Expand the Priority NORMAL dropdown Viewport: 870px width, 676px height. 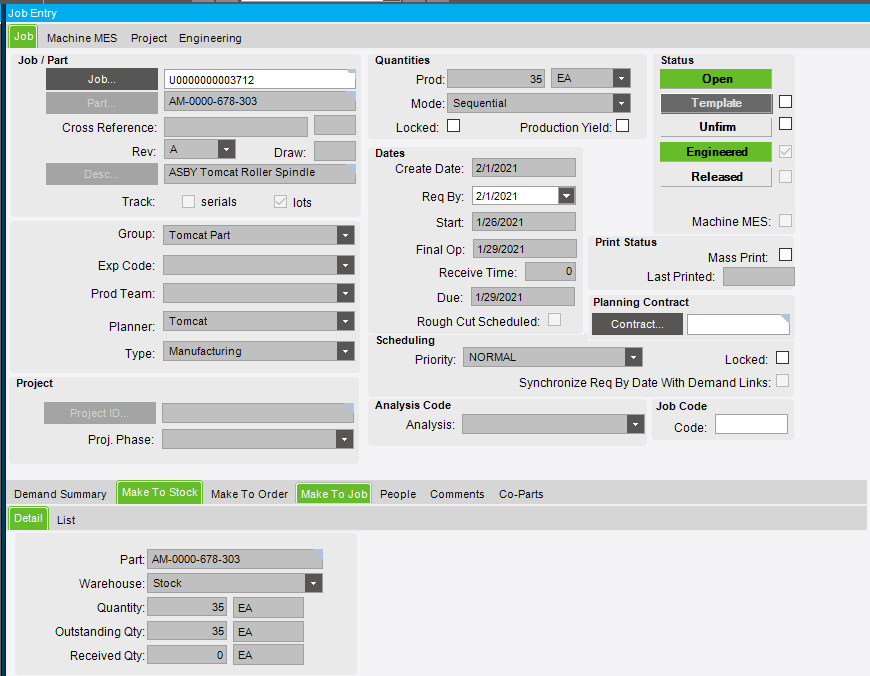(x=633, y=357)
